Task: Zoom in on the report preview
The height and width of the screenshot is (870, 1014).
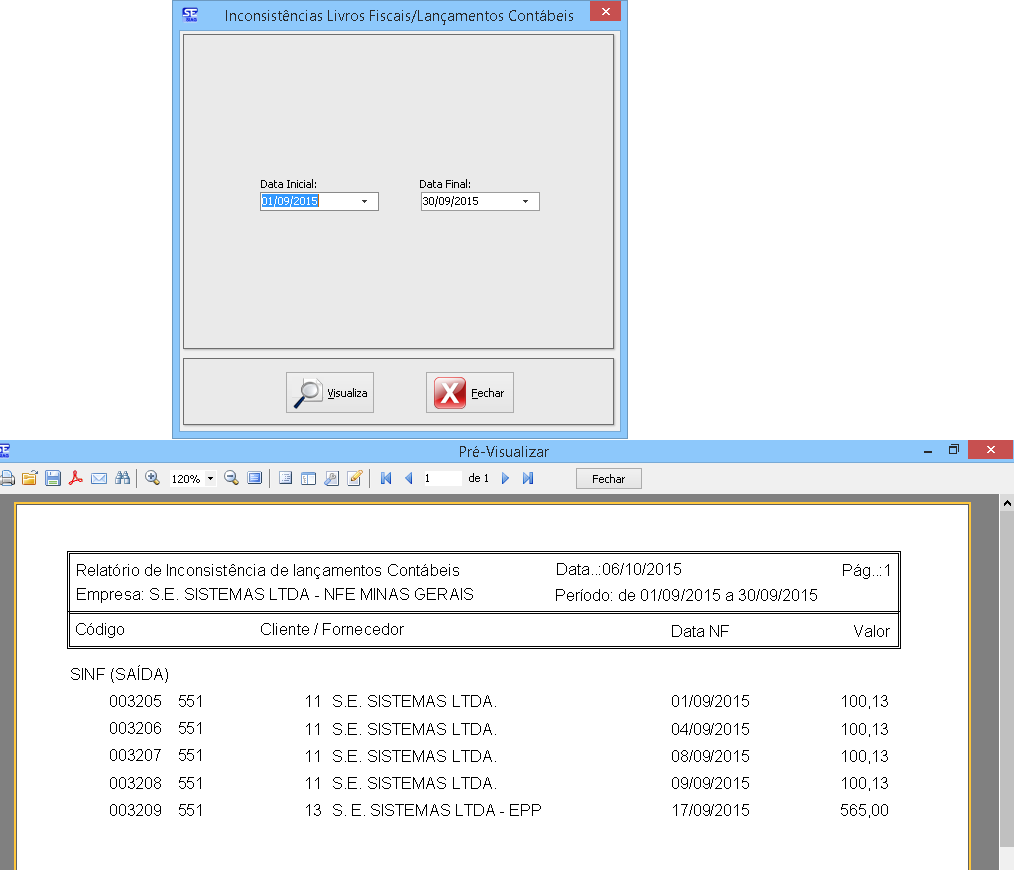Action: [x=153, y=479]
